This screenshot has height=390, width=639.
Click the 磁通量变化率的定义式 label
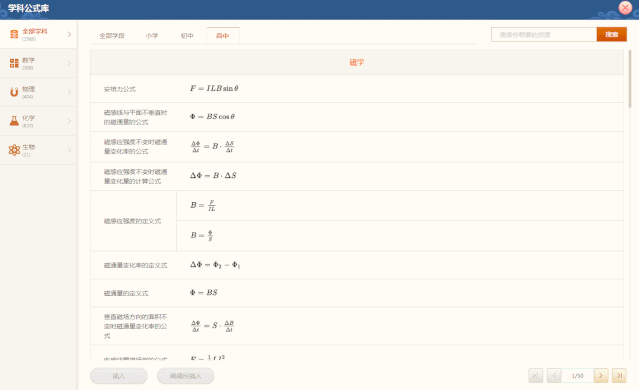click(135, 265)
